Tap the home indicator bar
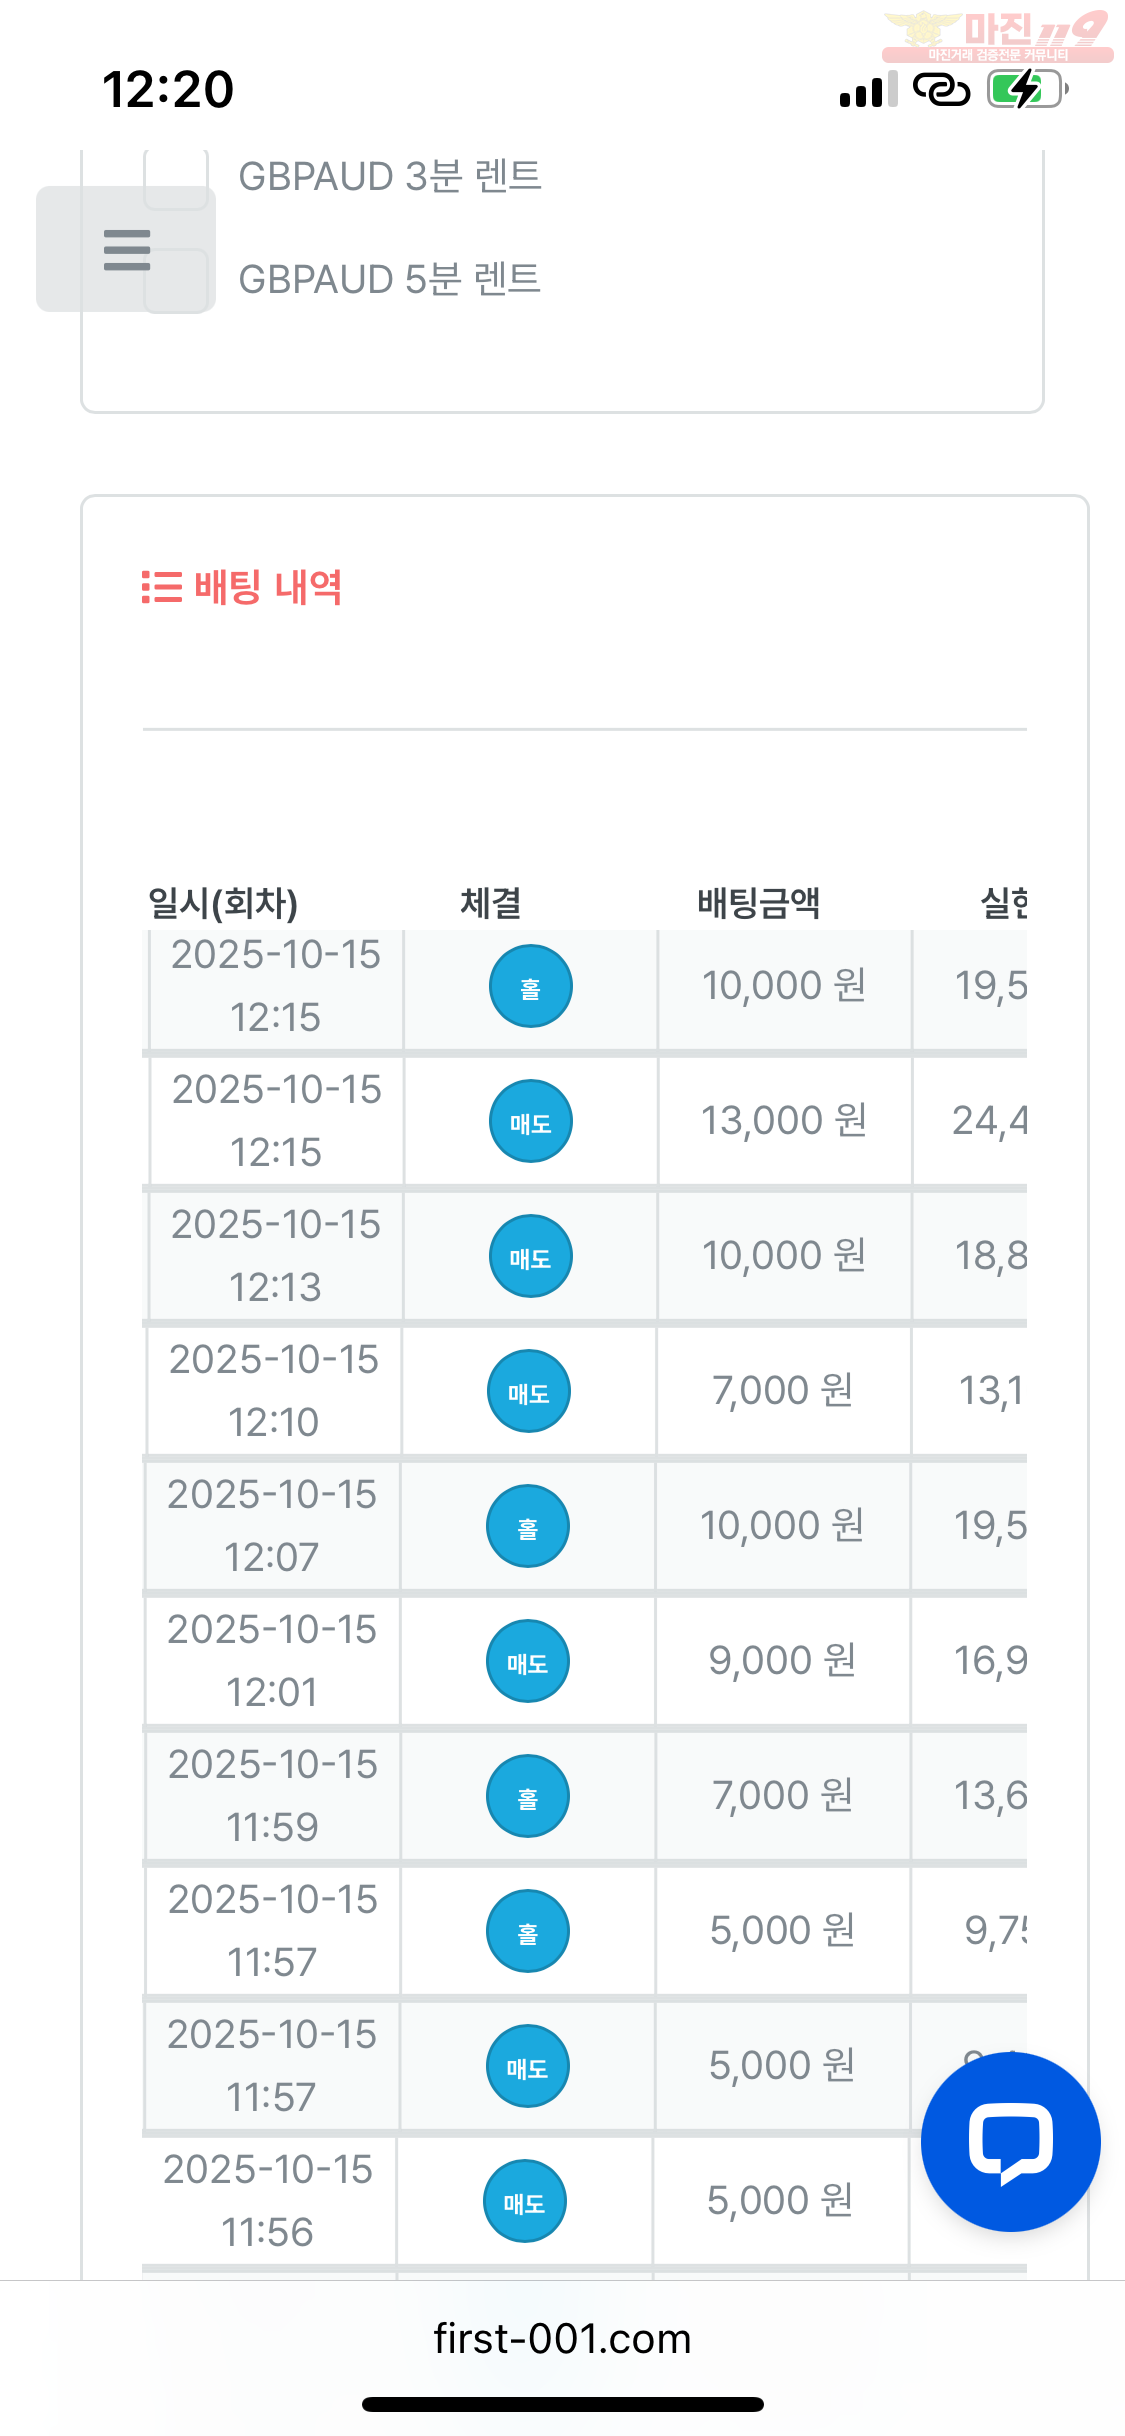The height and width of the screenshot is (2436, 1125). (x=562, y=2404)
